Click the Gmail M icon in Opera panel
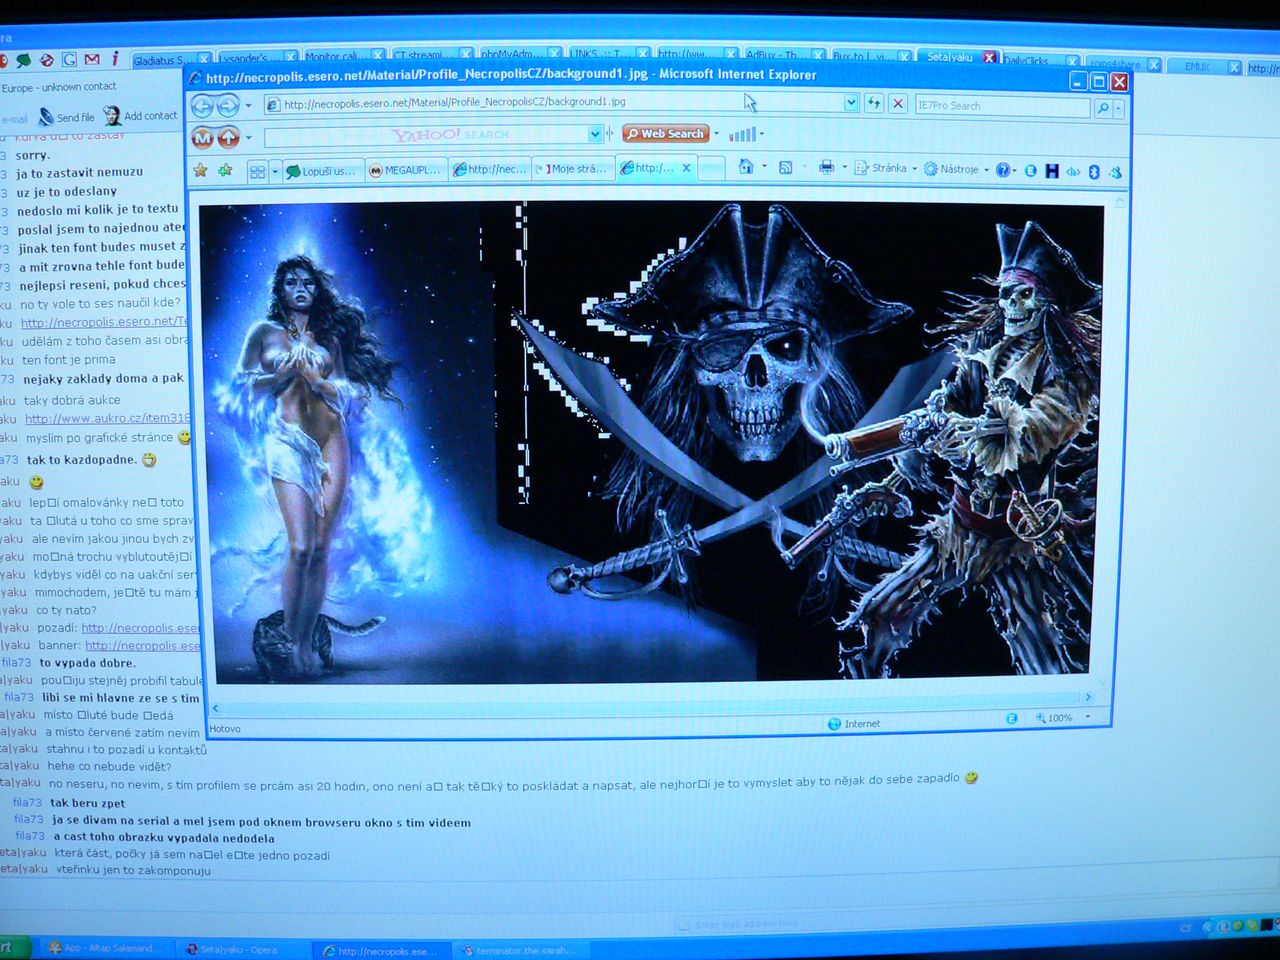This screenshot has width=1280, height=960. click(92, 60)
